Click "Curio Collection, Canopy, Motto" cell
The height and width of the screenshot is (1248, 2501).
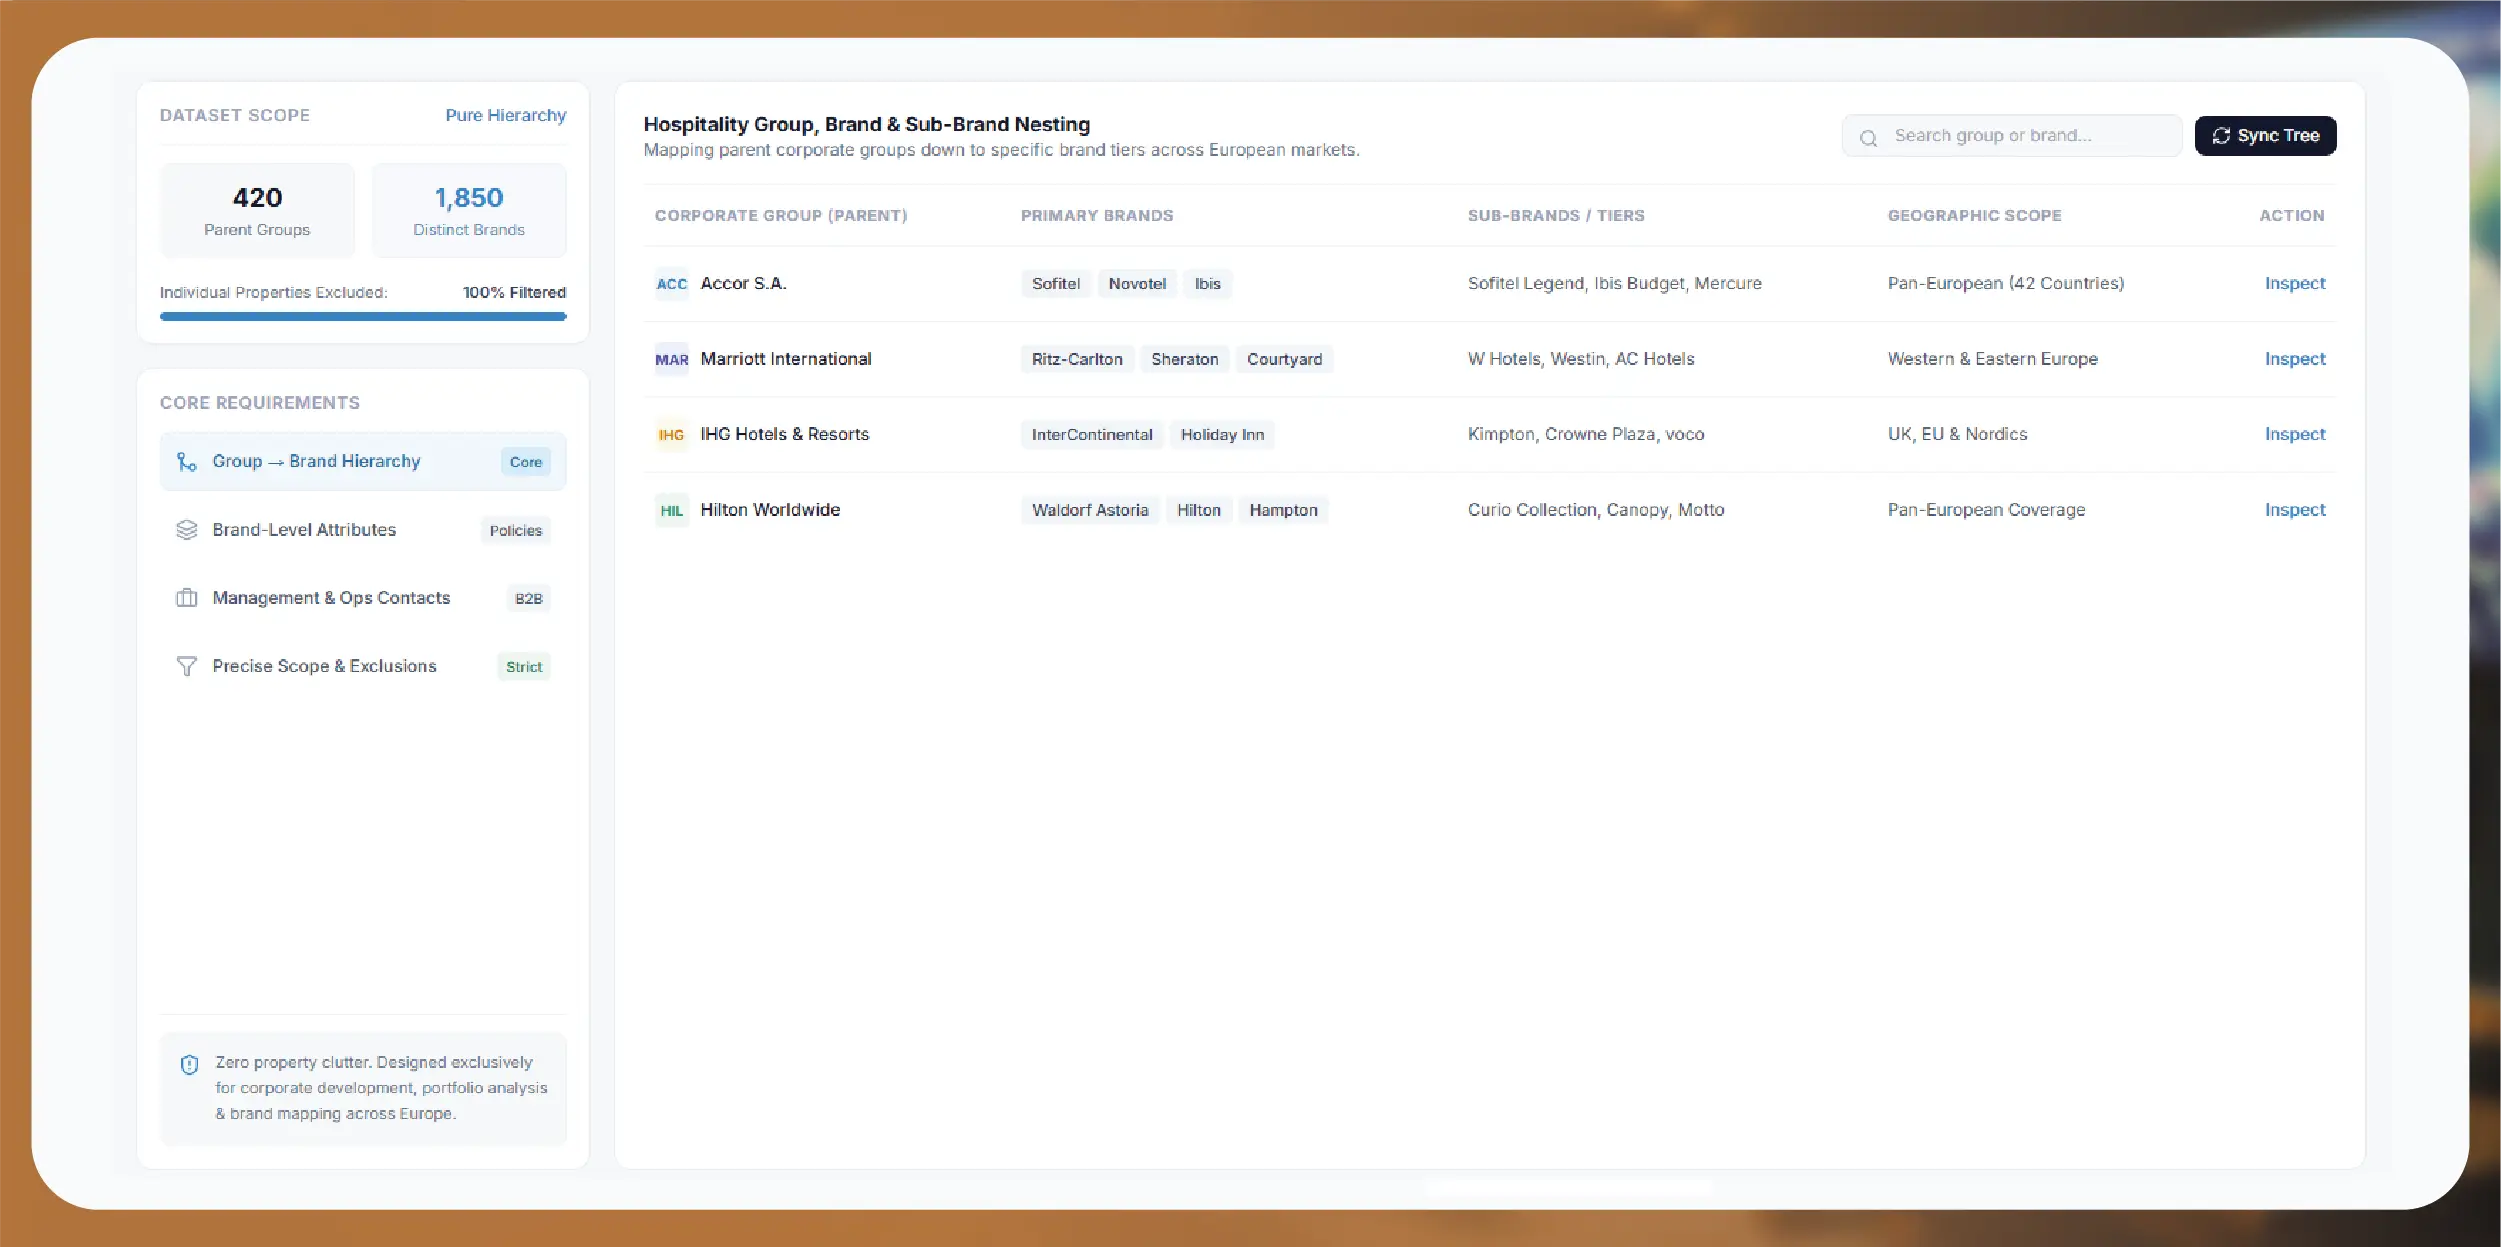[x=1596, y=510]
